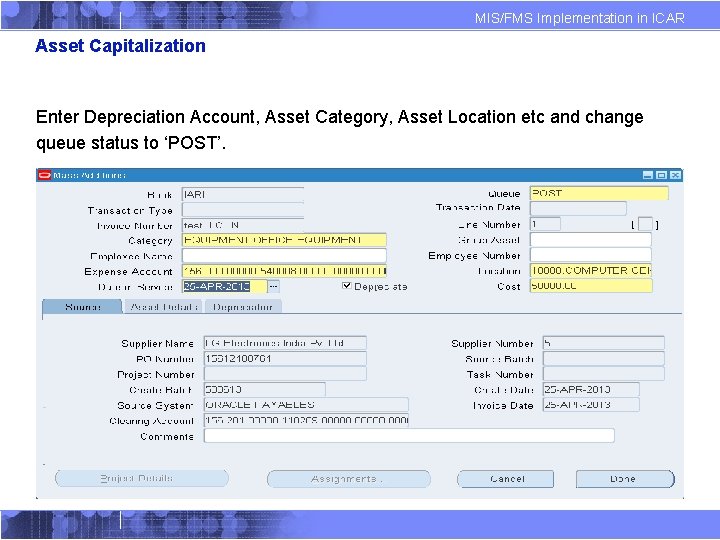Viewport: 720px width, 540px height.
Task: Click the Employee Number field
Action: (591, 255)
